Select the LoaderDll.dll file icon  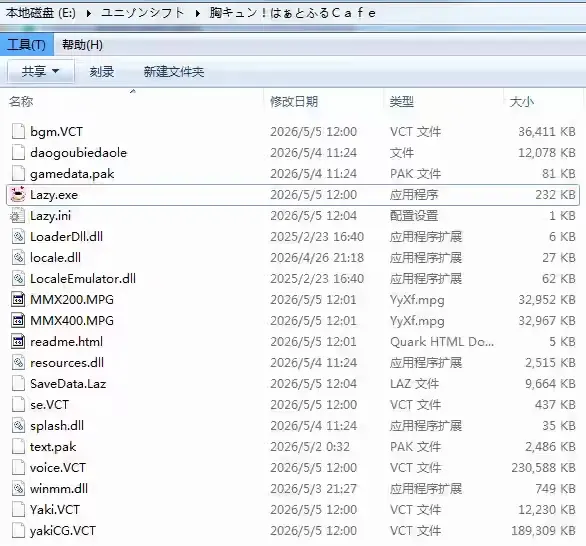pos(18,237)
